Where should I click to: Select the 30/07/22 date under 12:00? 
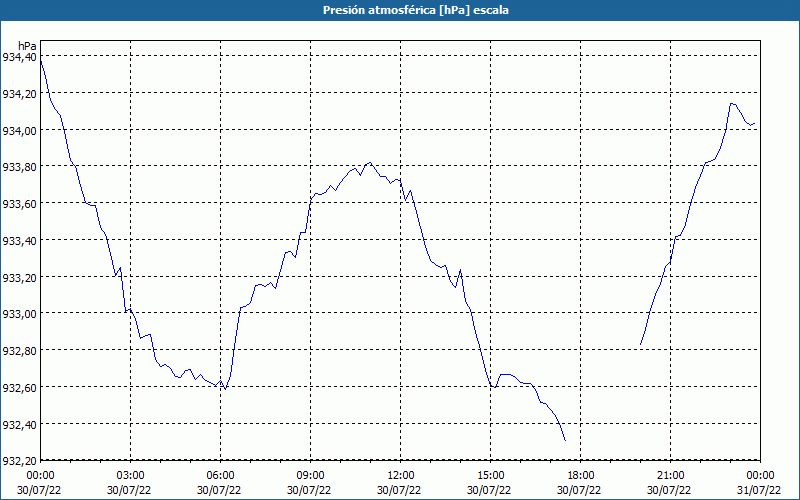coord(399,490)
